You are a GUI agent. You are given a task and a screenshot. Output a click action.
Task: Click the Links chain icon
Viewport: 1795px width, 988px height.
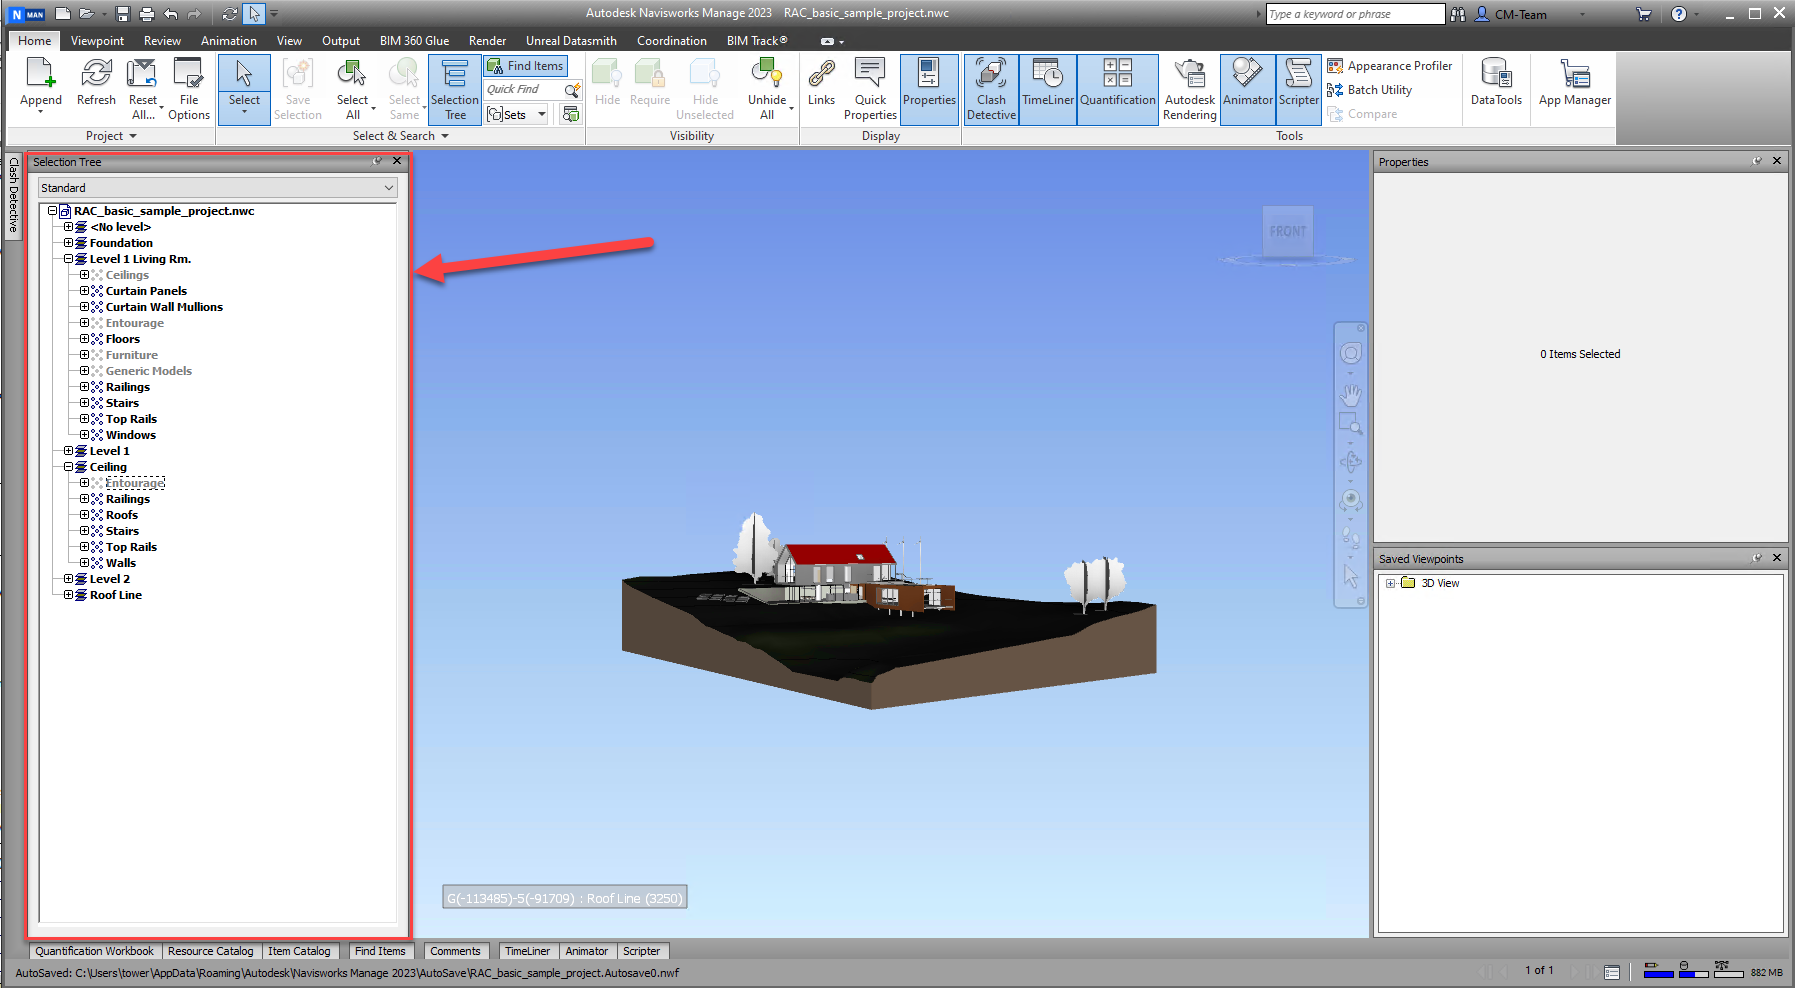tap(821, 74)
